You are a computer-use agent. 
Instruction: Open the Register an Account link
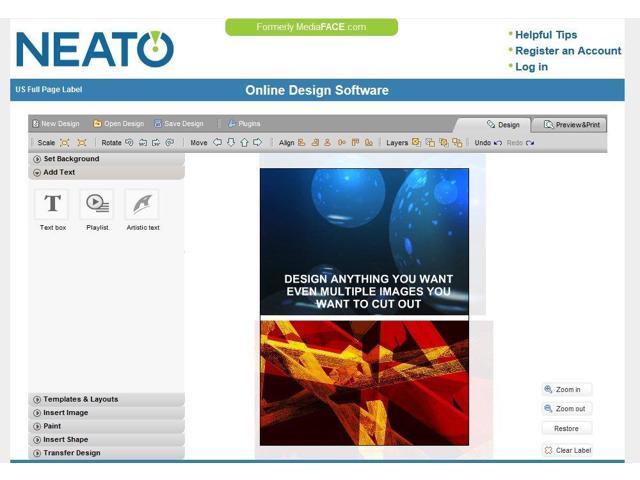(x=568, y=51)
